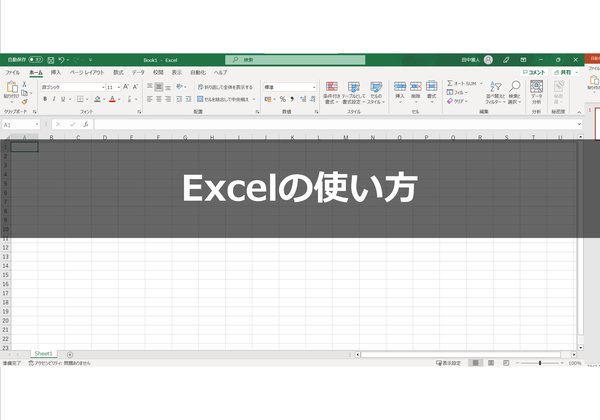Open the number format dropdown
Image resolution: width=600 pixels, height=420 pixels.
pyautogui.click(x=314, y=87)
